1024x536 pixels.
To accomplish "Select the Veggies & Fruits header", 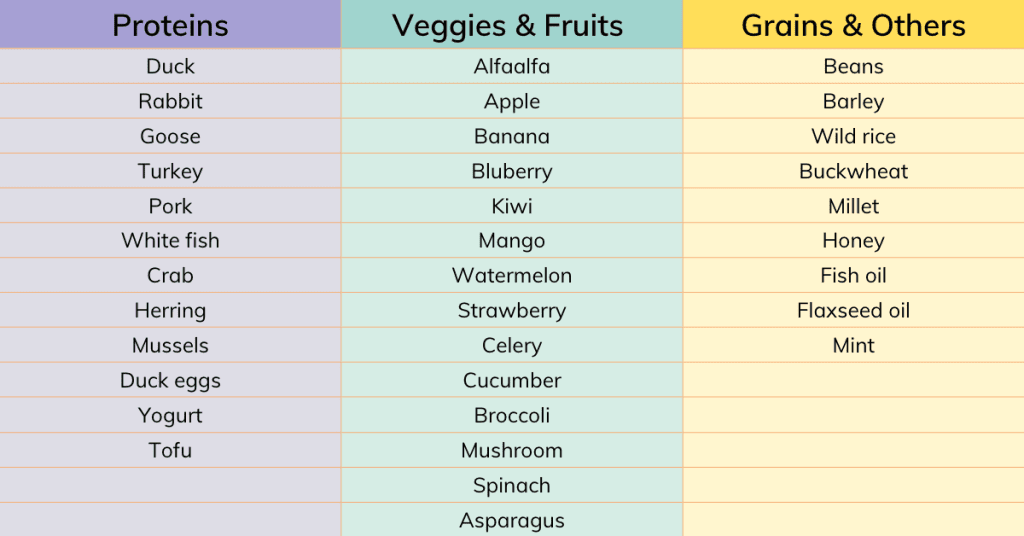I will (511, 24).
